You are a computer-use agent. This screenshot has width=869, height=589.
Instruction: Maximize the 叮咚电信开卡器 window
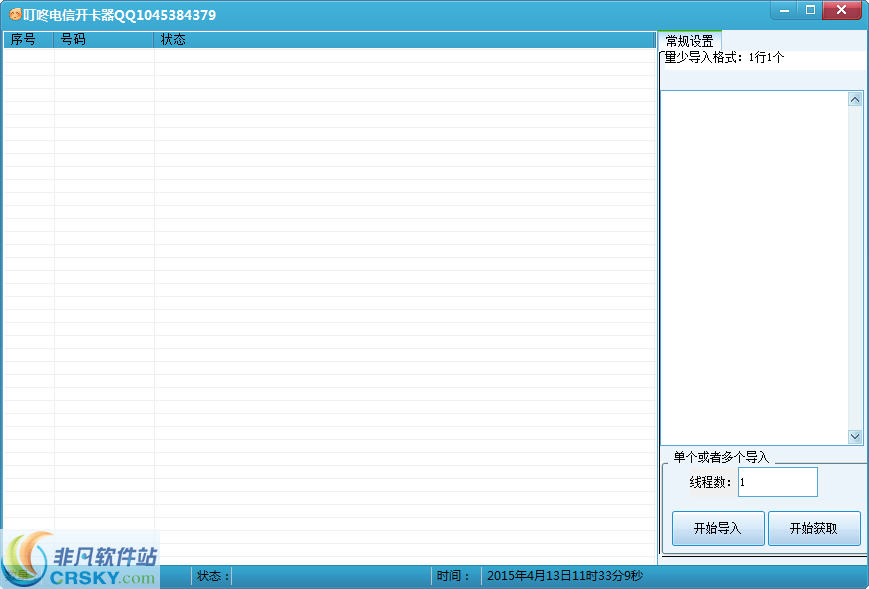pyautogui.click(x=810, y=10)
